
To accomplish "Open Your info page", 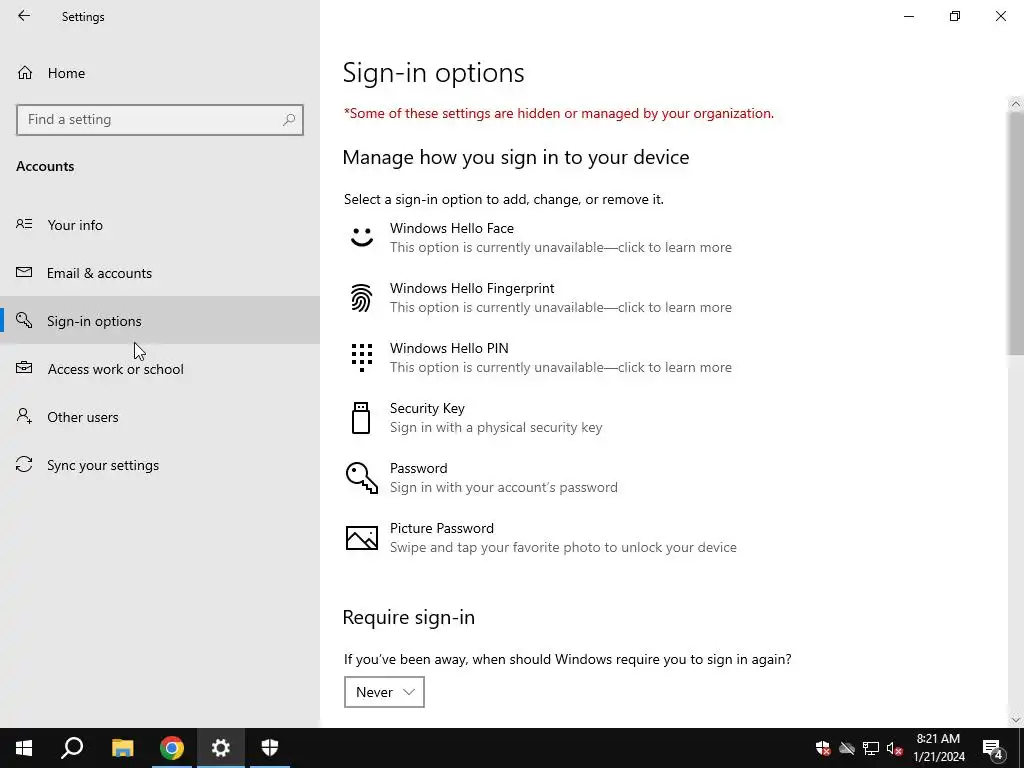I will click(160, 225).
